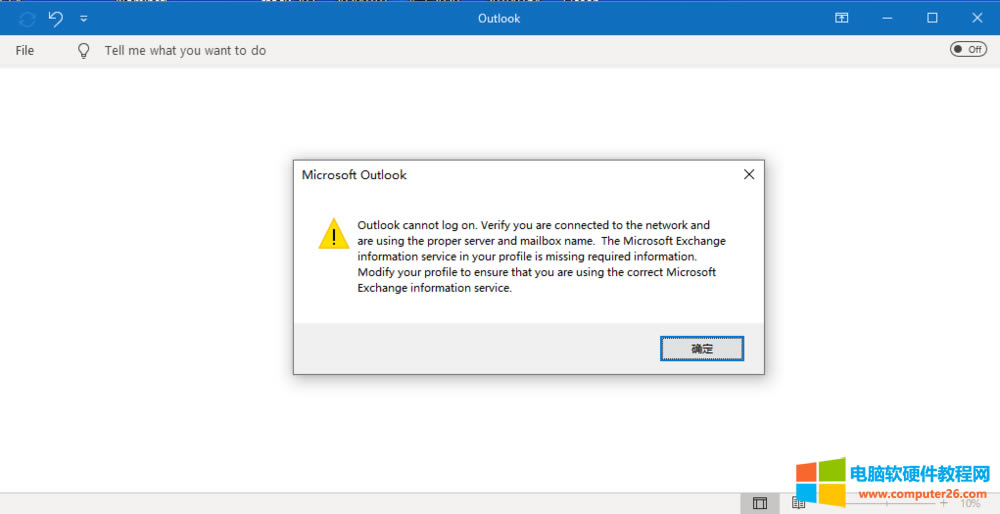Open the File tab

tap(25, 50)
